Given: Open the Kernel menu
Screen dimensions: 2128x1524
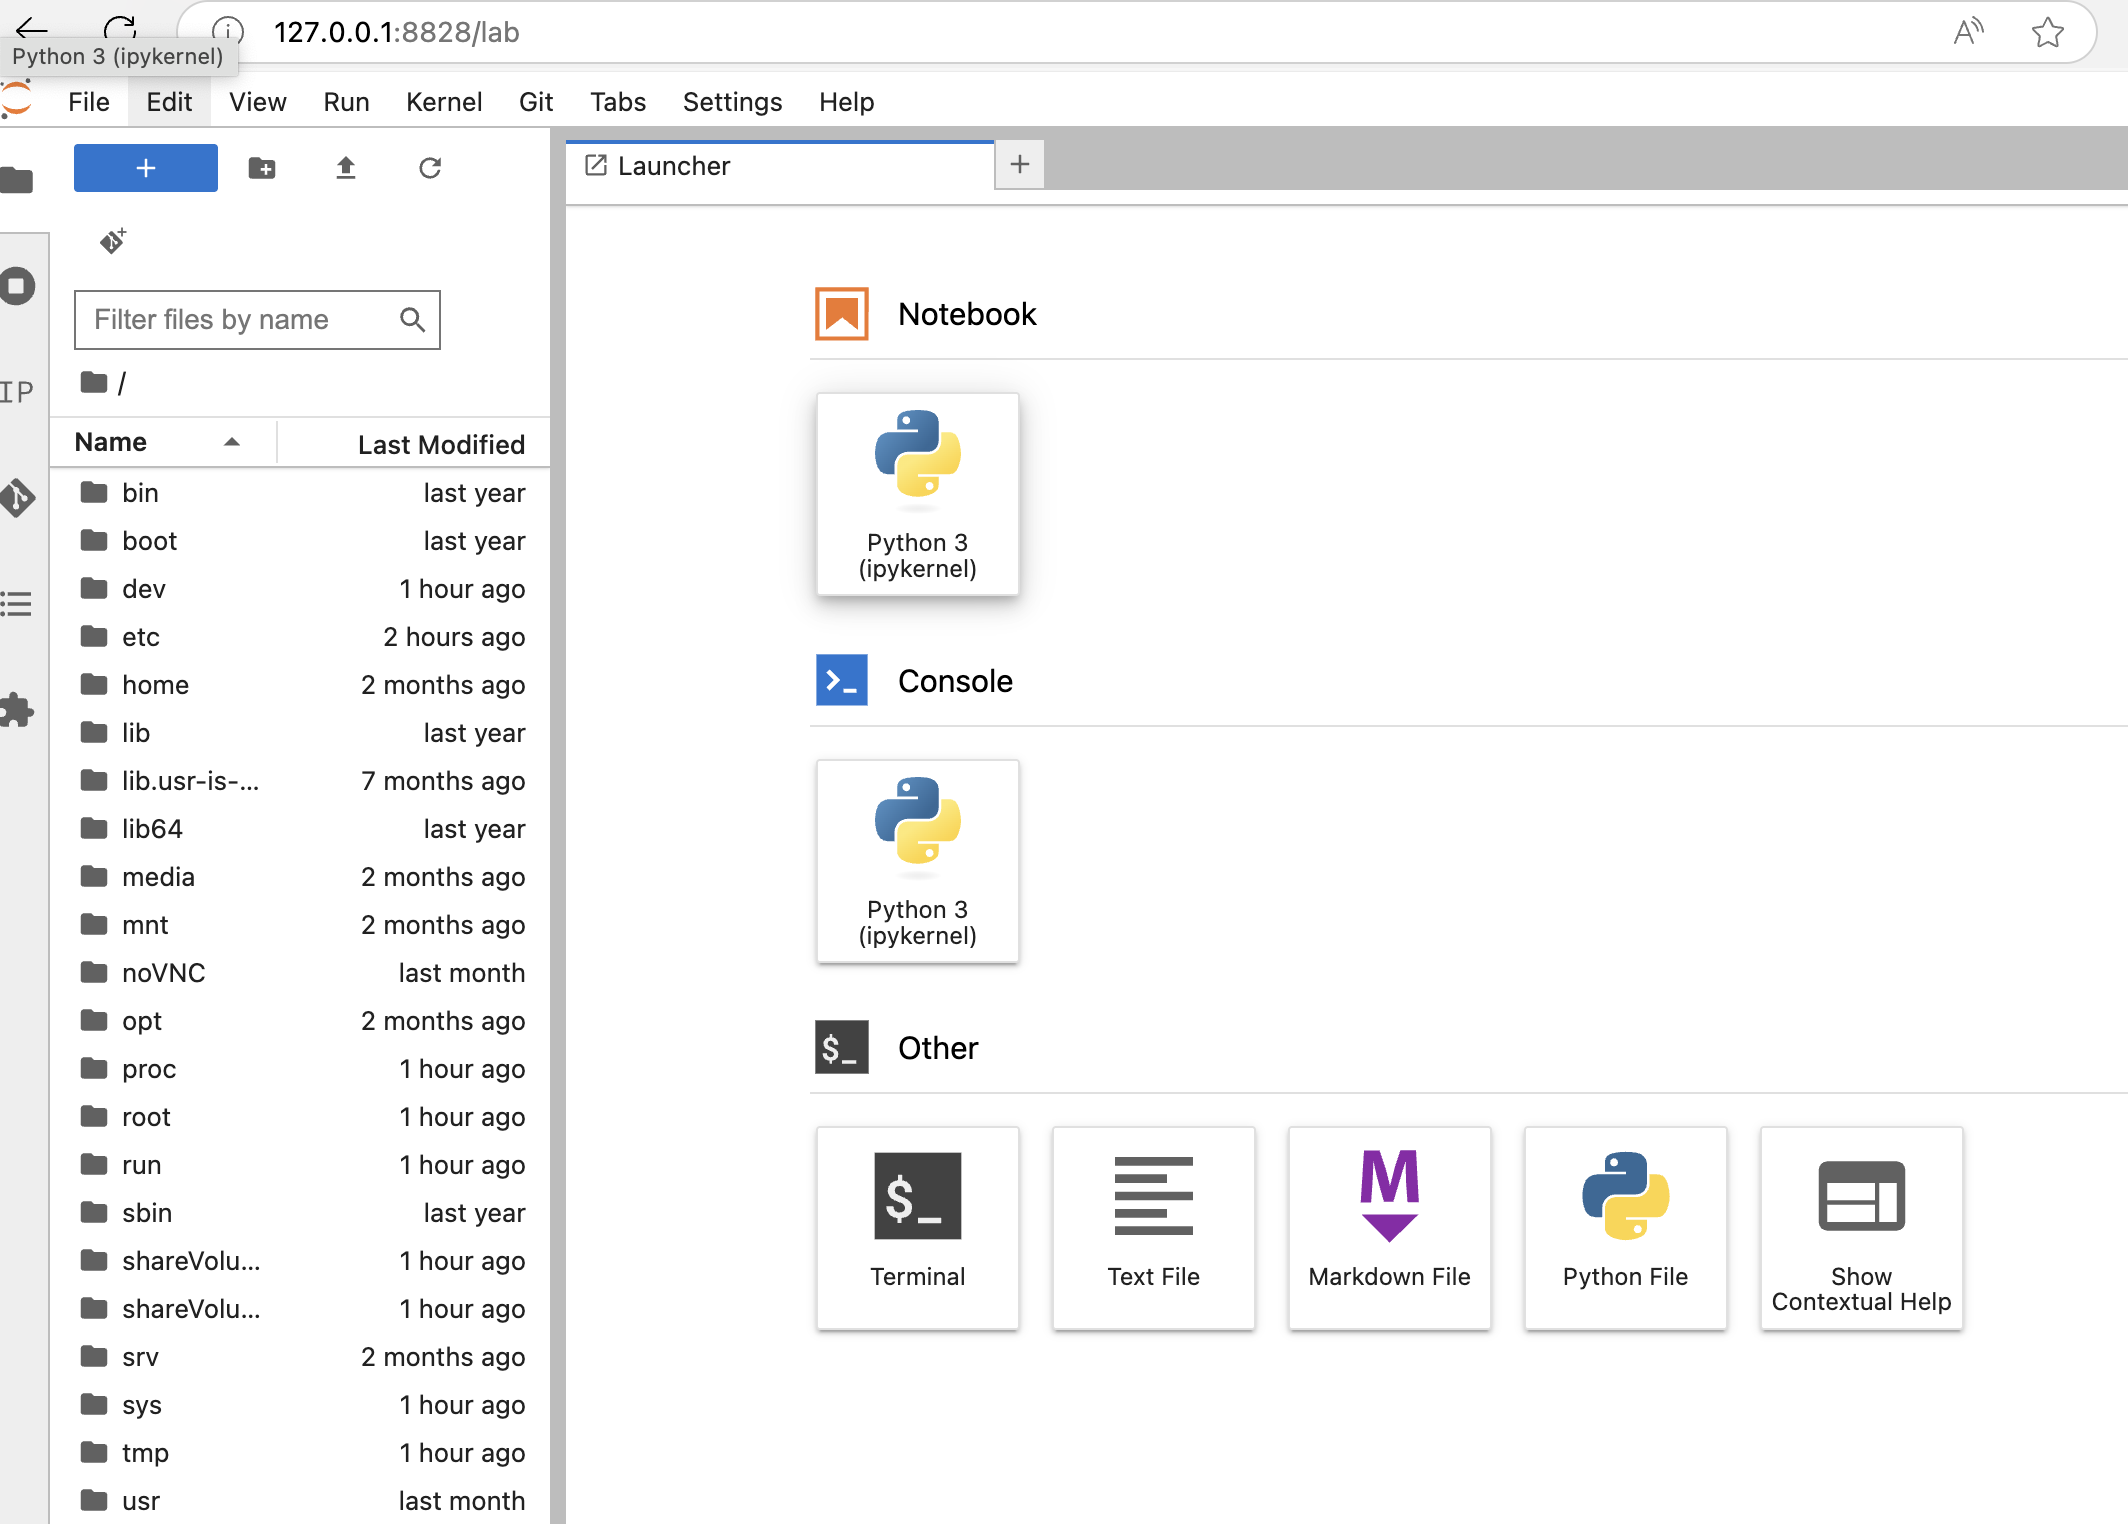Looking at the screenshot, I should point(444,102).
